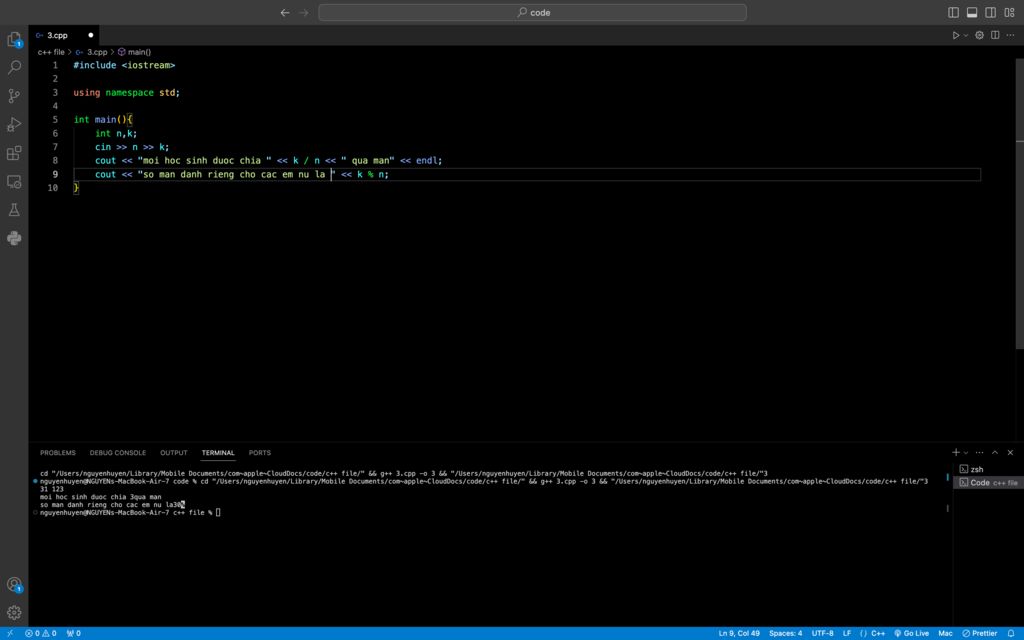Toggle secondary side bar layout icon

pyautogui.click(x=990, y=12)
